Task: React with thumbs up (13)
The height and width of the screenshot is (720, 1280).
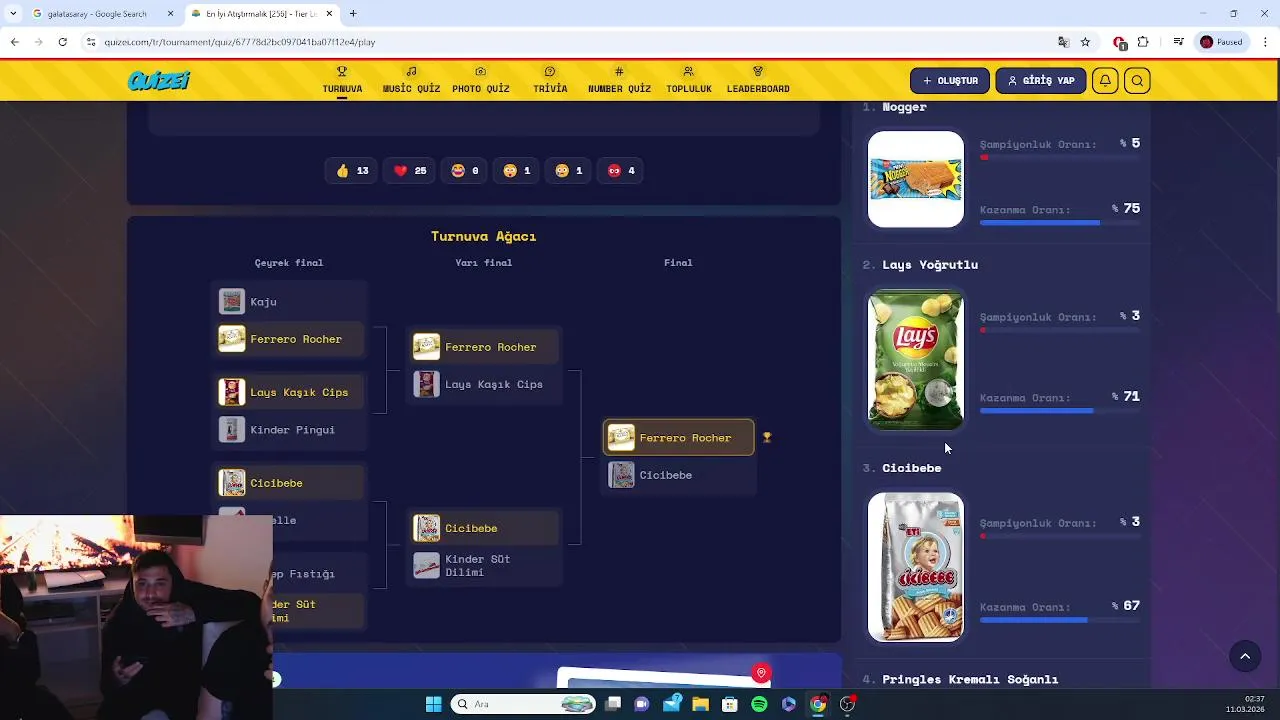Action: (352, 171)
